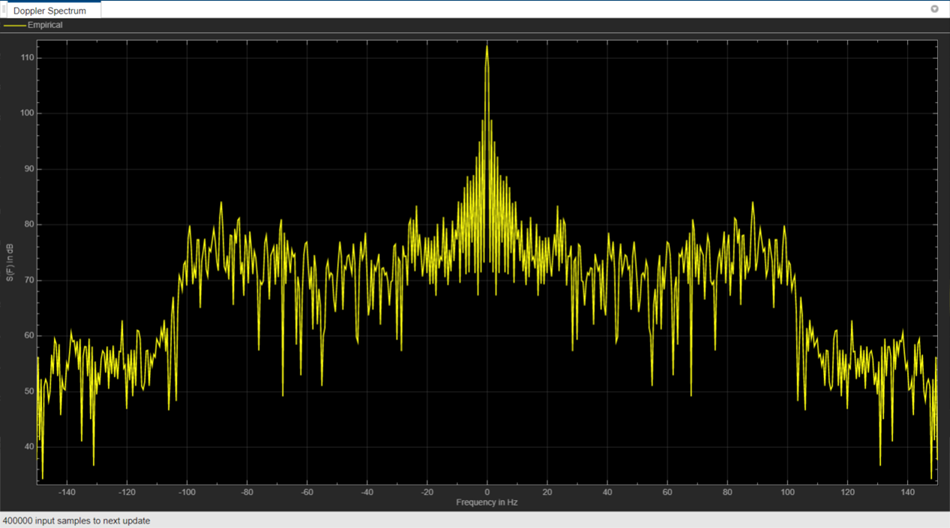Click the yellow Empirical legend line
The image size is (950, 528).
coord(15,25)
